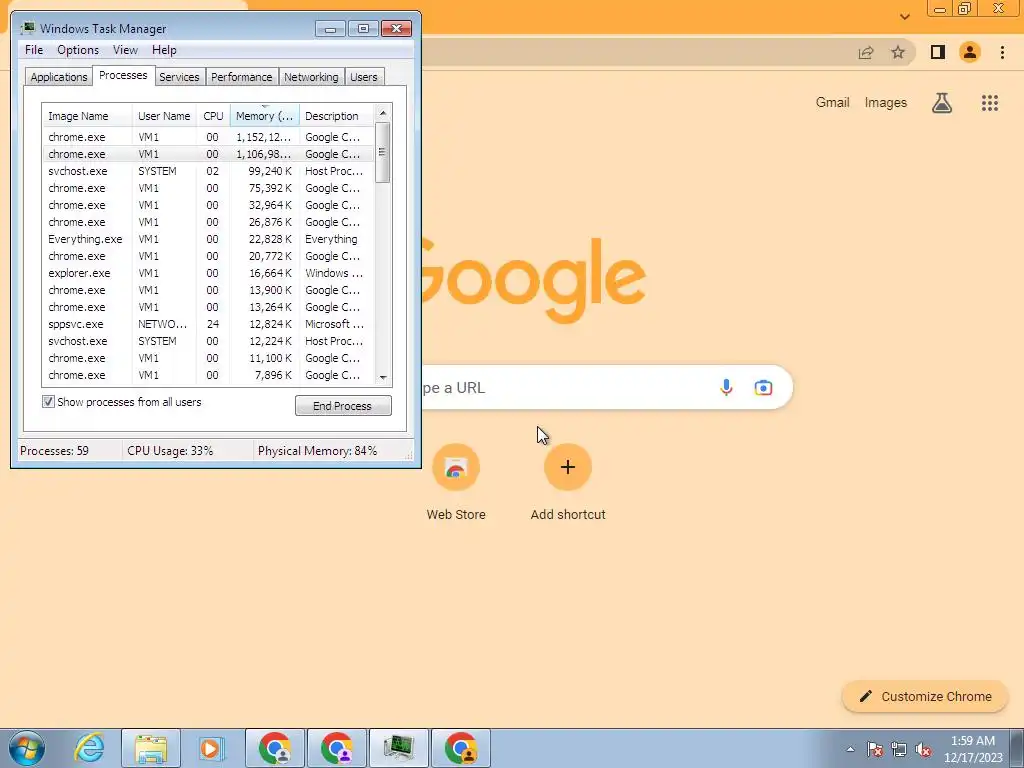Open Images link
This screenshot has width=1024, height=768.
tap(886, 103)
